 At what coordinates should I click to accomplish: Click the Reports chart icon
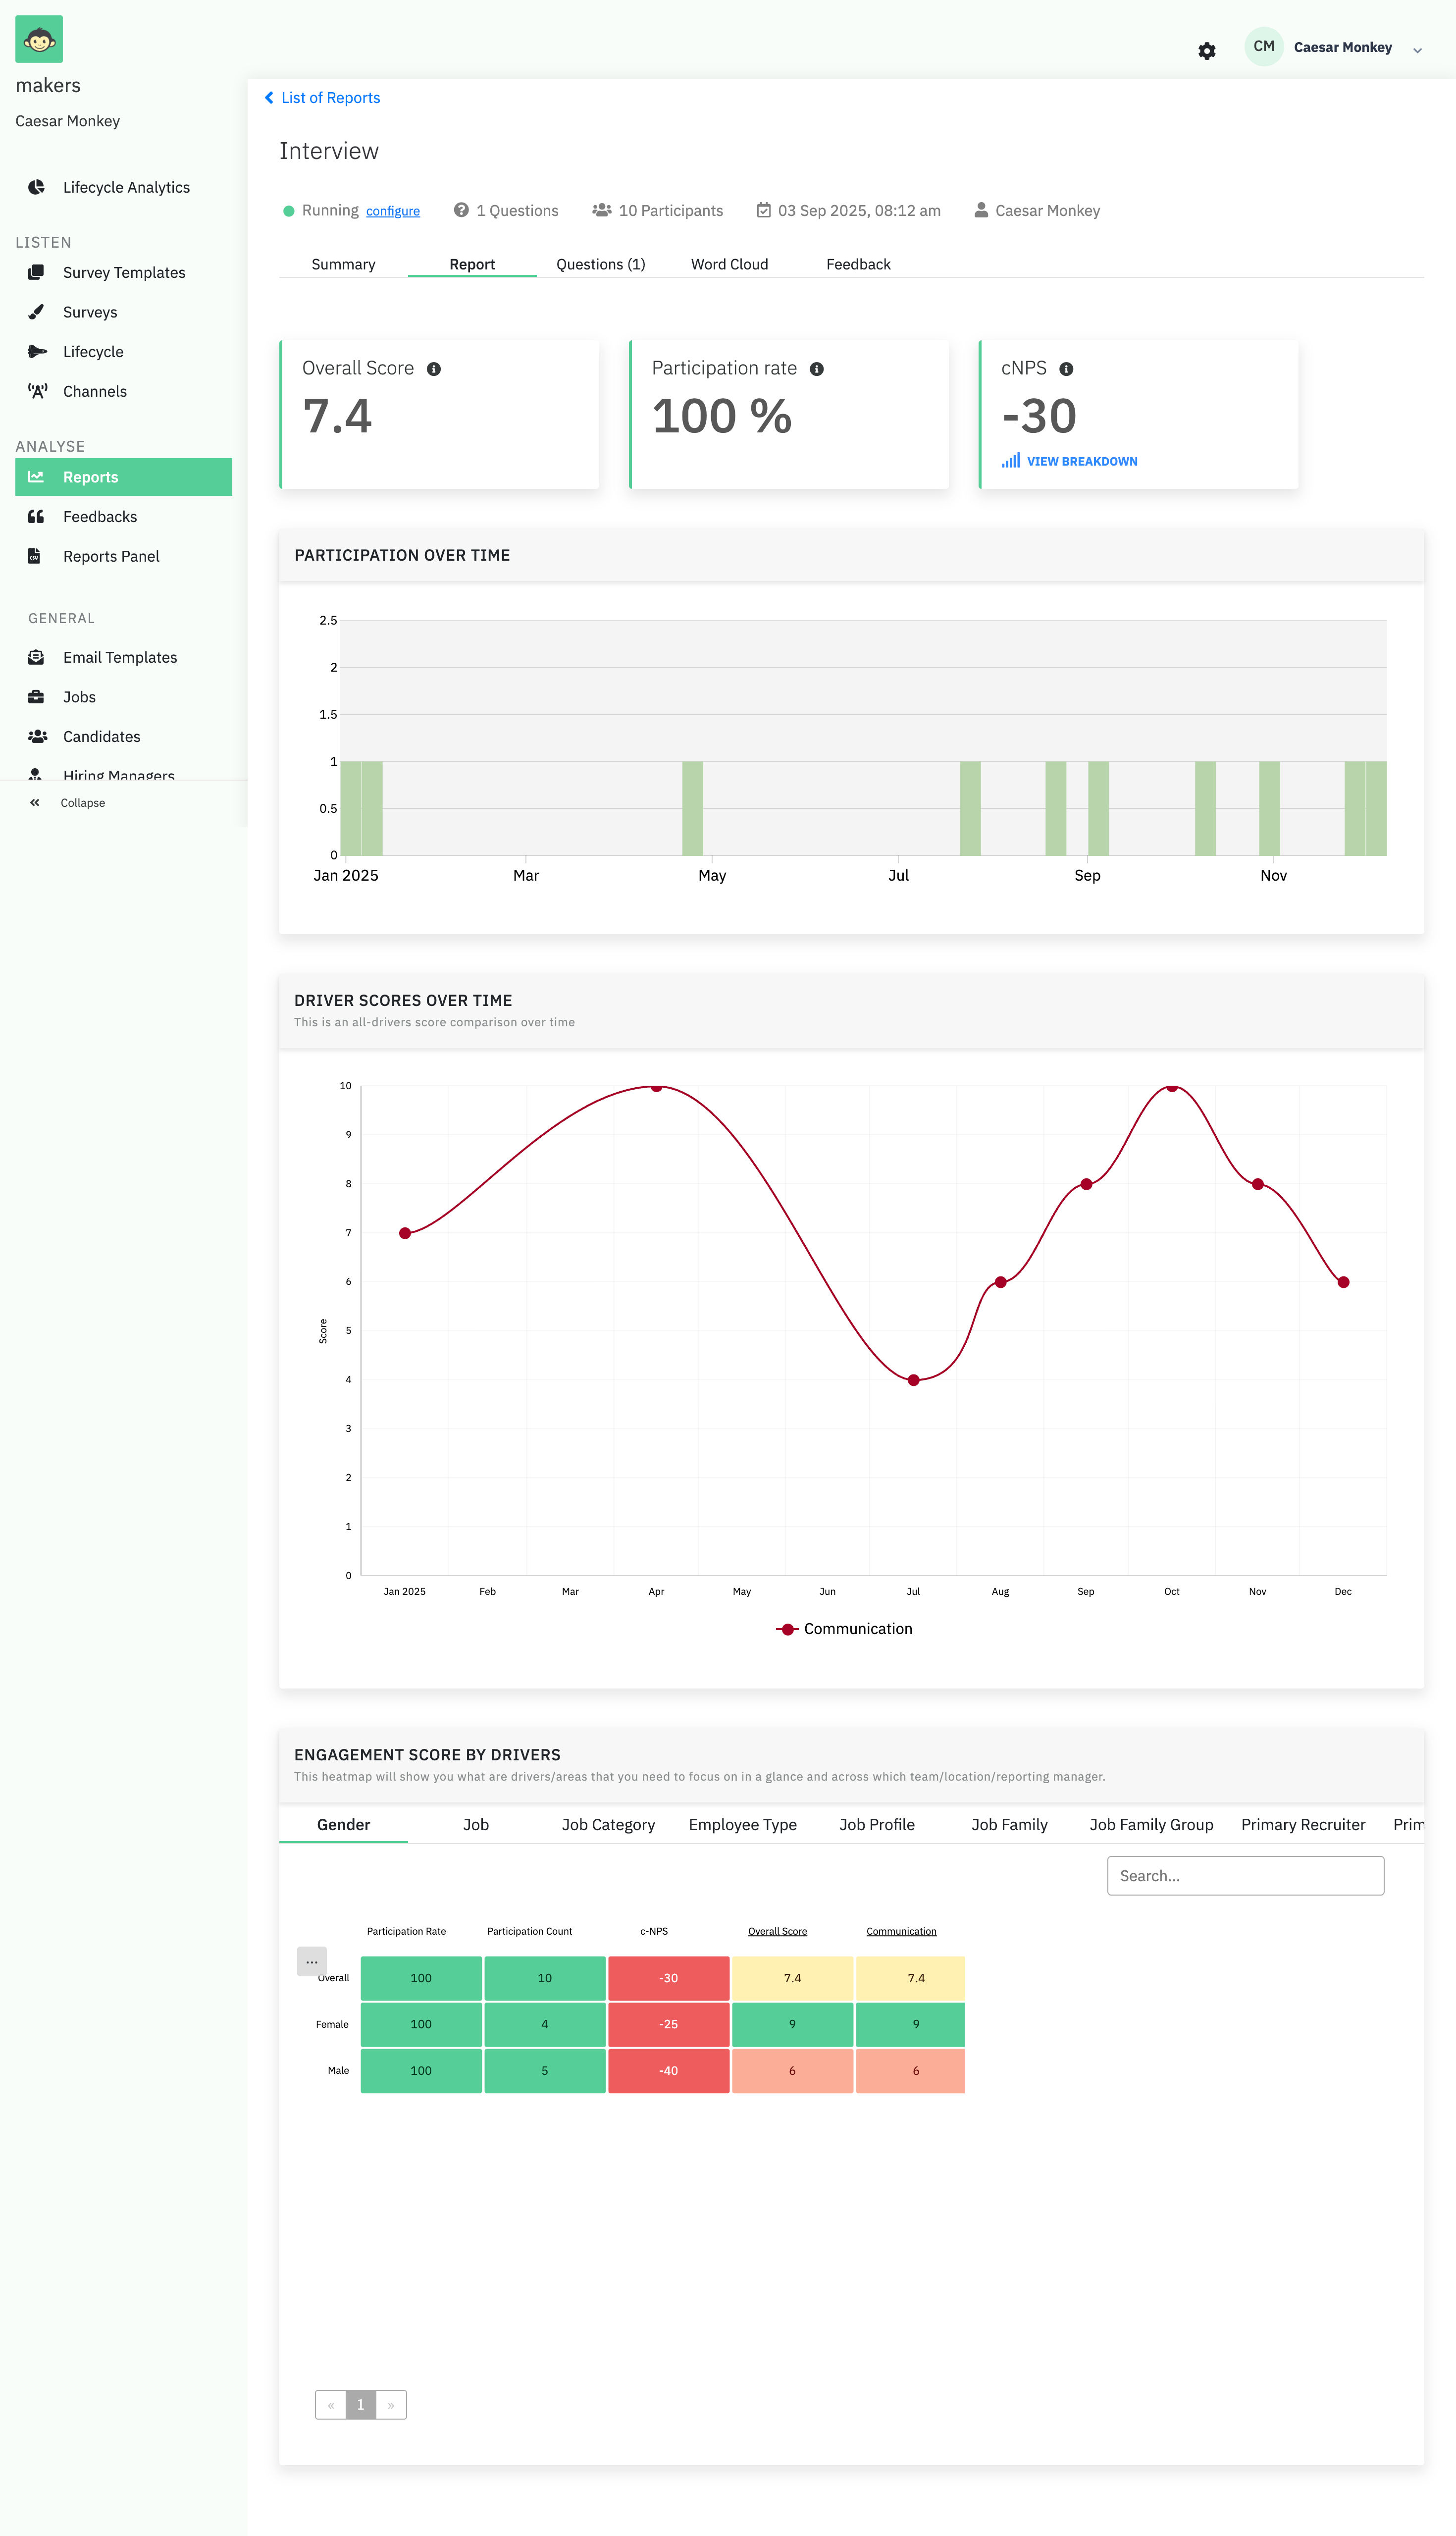[x=36, y=477]
